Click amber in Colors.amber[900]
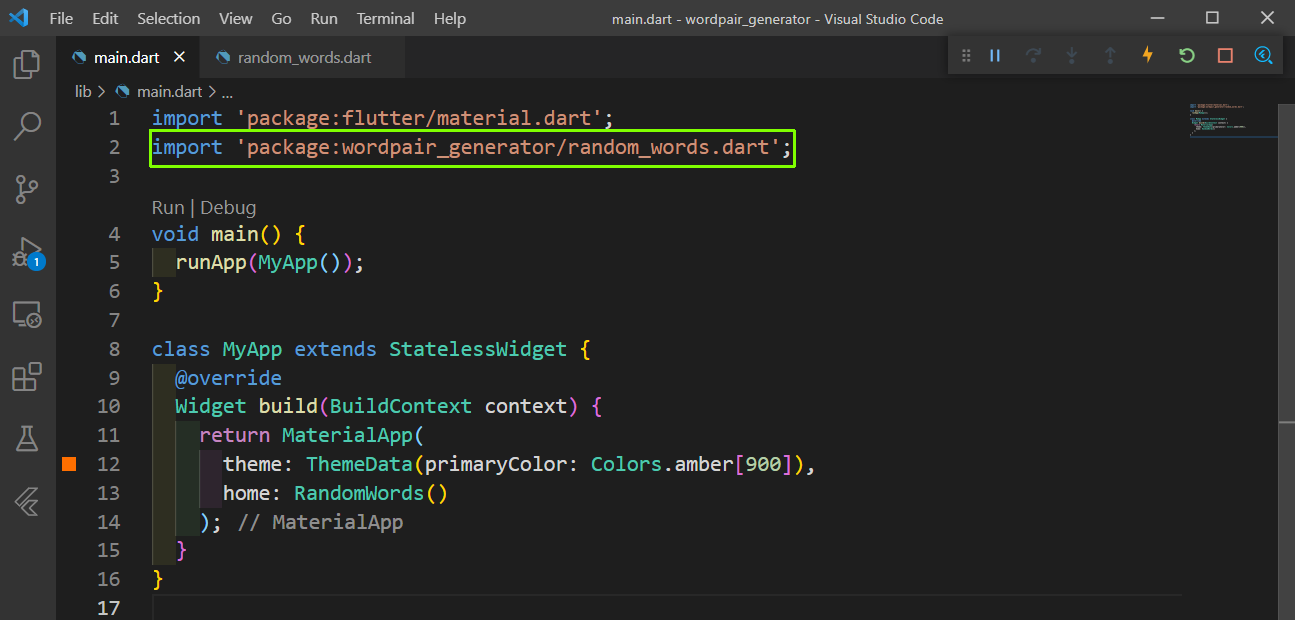1295x620 pixels. click(704, 464)
